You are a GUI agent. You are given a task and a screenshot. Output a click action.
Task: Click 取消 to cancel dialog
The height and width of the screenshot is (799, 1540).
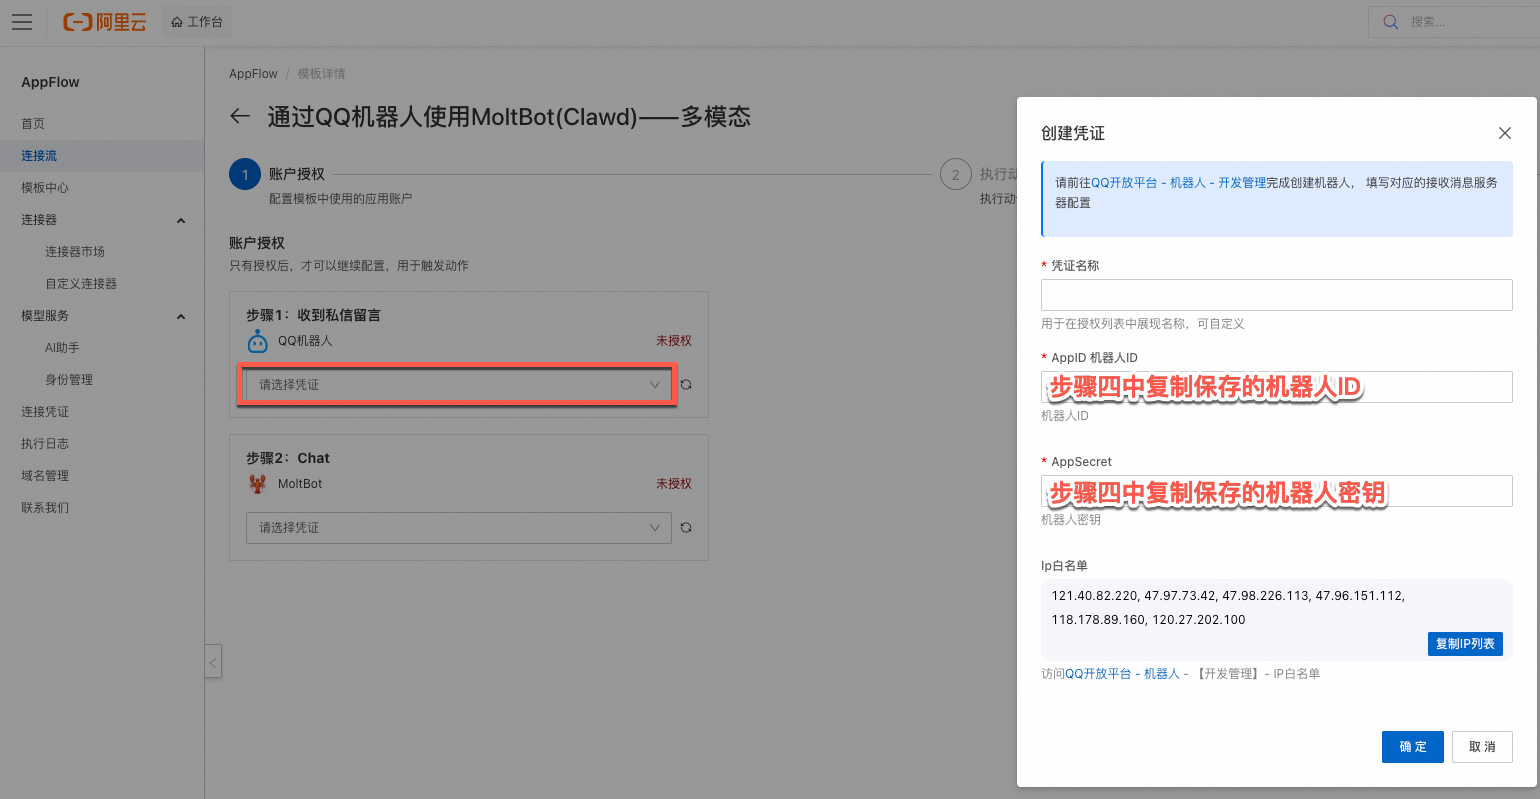coord(1482,747)
